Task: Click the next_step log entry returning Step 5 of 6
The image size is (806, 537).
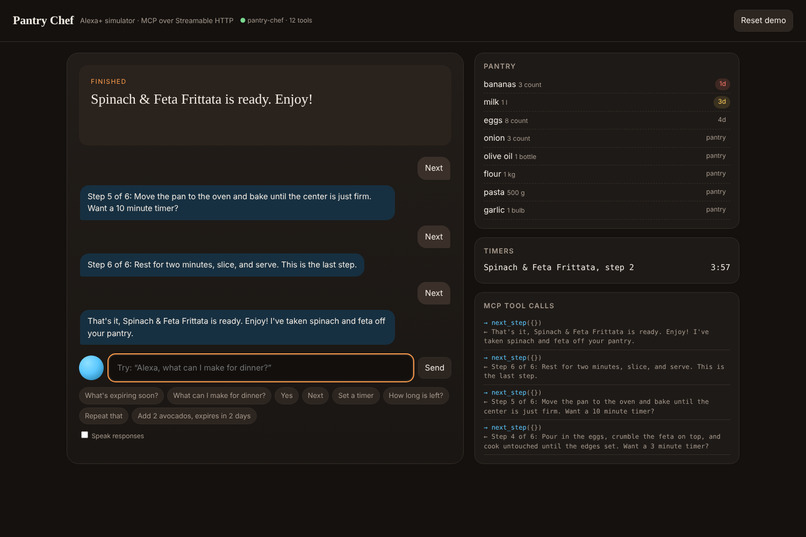Action: [x=607, y=402]
